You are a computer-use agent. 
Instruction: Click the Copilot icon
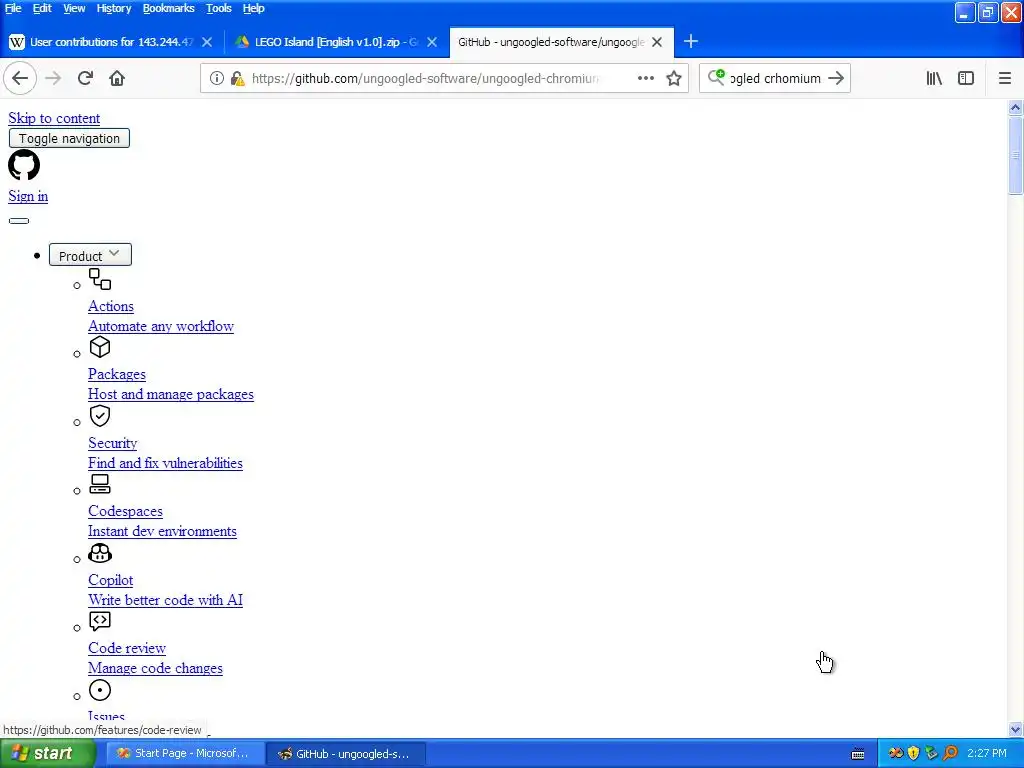[x=100, y=552]
